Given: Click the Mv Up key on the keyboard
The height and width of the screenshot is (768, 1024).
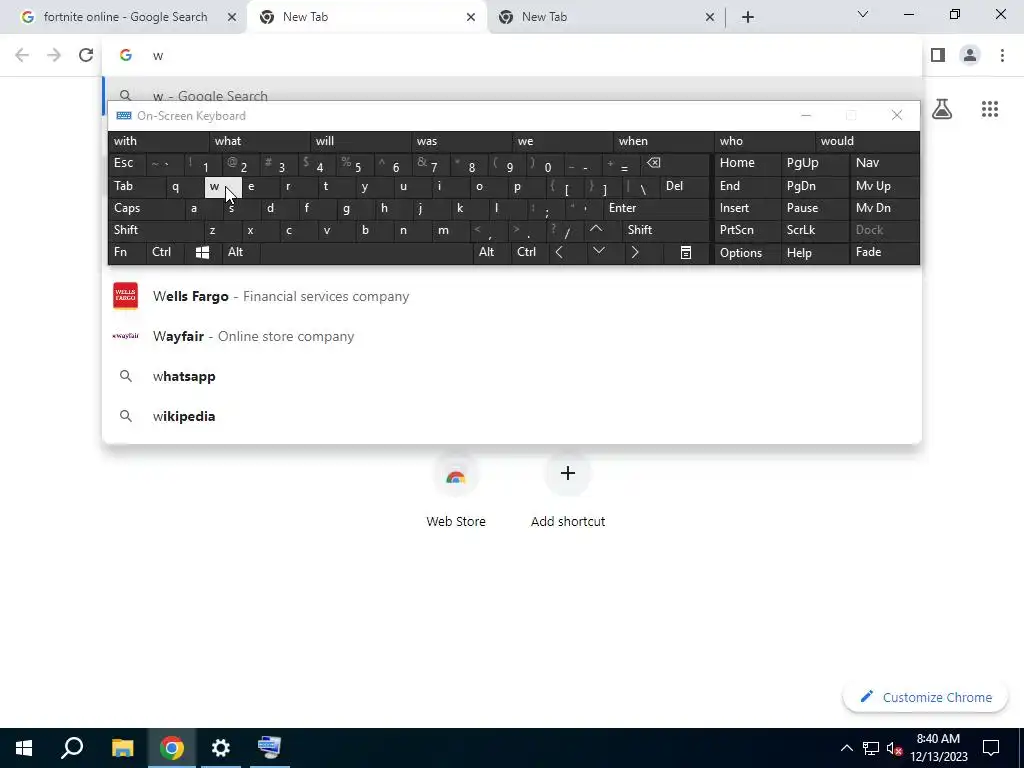Looking at the screenshot, I should (884, 186).
